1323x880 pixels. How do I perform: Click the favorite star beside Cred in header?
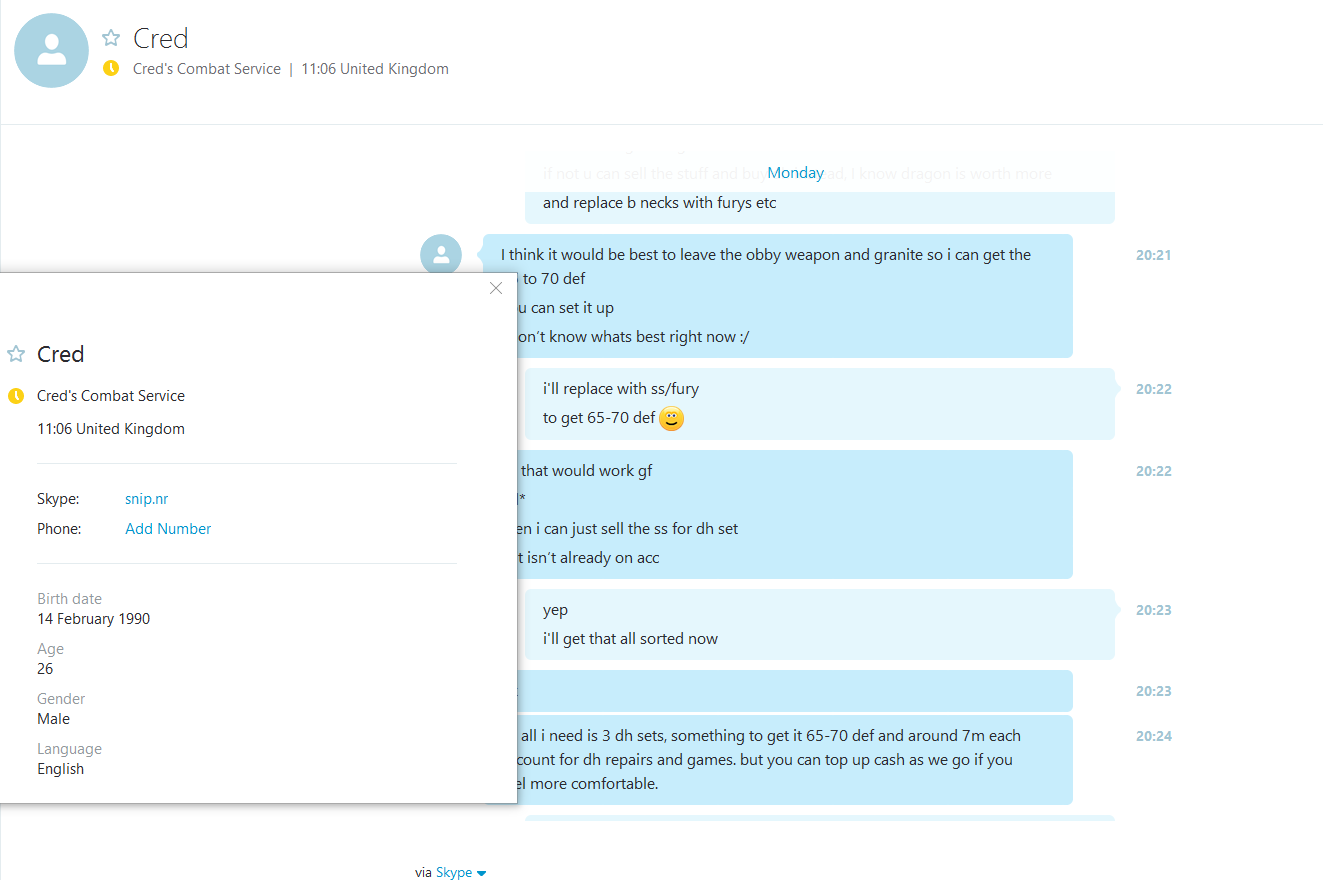coord(111,38)
